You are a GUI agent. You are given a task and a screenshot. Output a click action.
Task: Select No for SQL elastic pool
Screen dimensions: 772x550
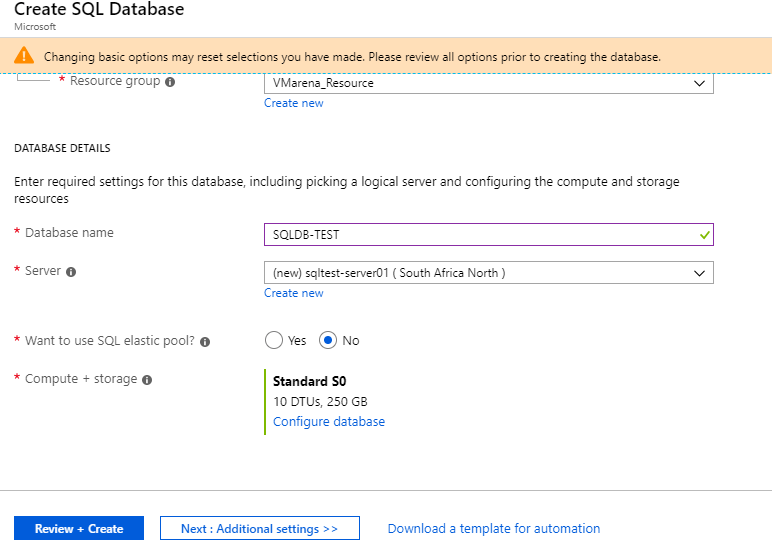point(328,340)
